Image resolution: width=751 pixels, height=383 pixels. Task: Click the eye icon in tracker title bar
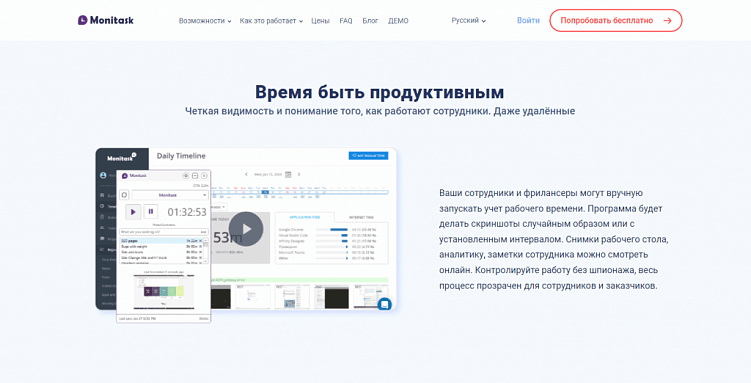click(186, 176)
